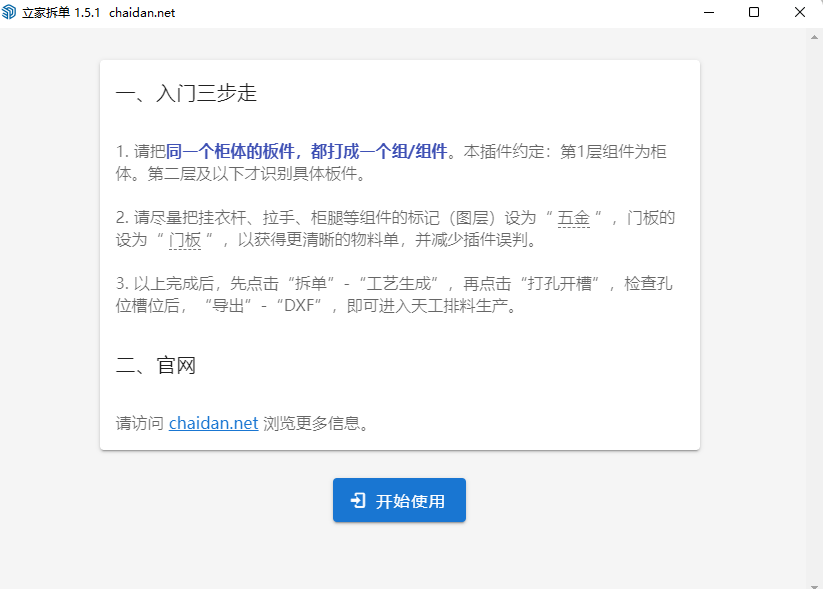Click the heading 二、官网
The width and height of the screenshot is (823, 589).
tap(155, 365)
